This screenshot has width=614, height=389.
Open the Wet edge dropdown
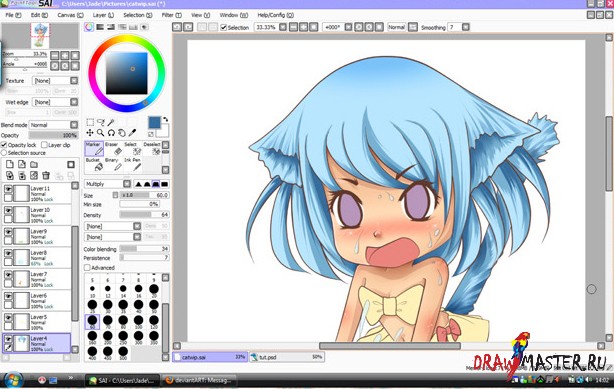[74, 102]
